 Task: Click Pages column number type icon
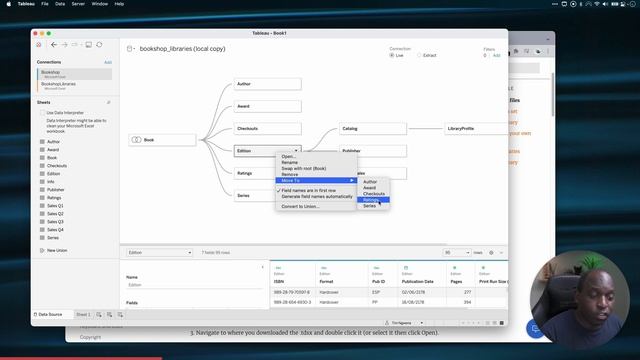(454, 268)
